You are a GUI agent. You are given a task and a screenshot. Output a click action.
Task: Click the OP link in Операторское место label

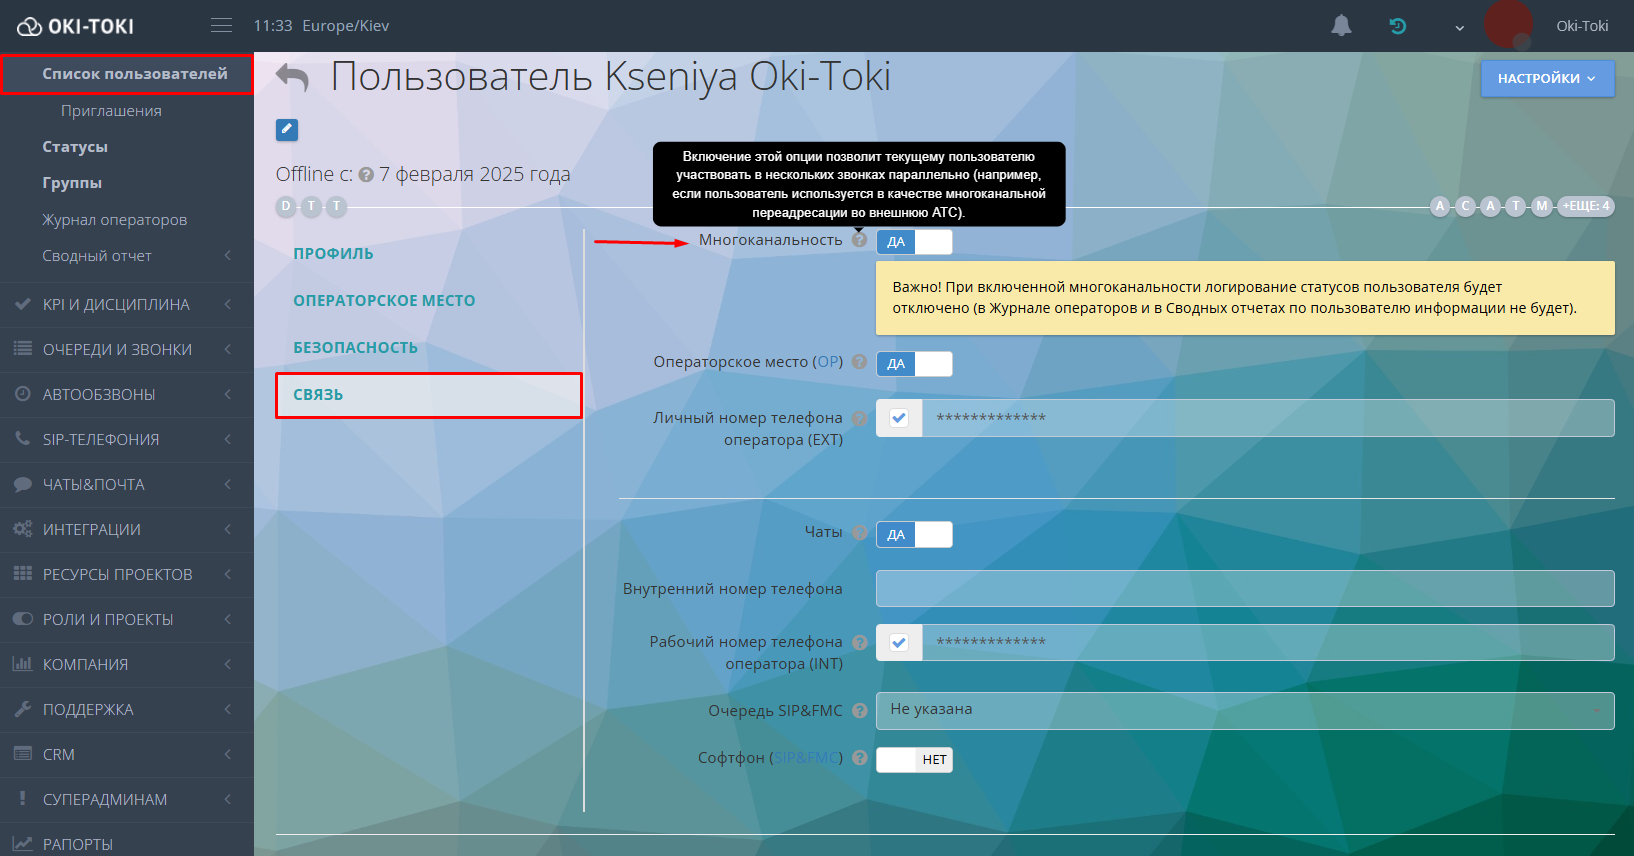[827, 362]
